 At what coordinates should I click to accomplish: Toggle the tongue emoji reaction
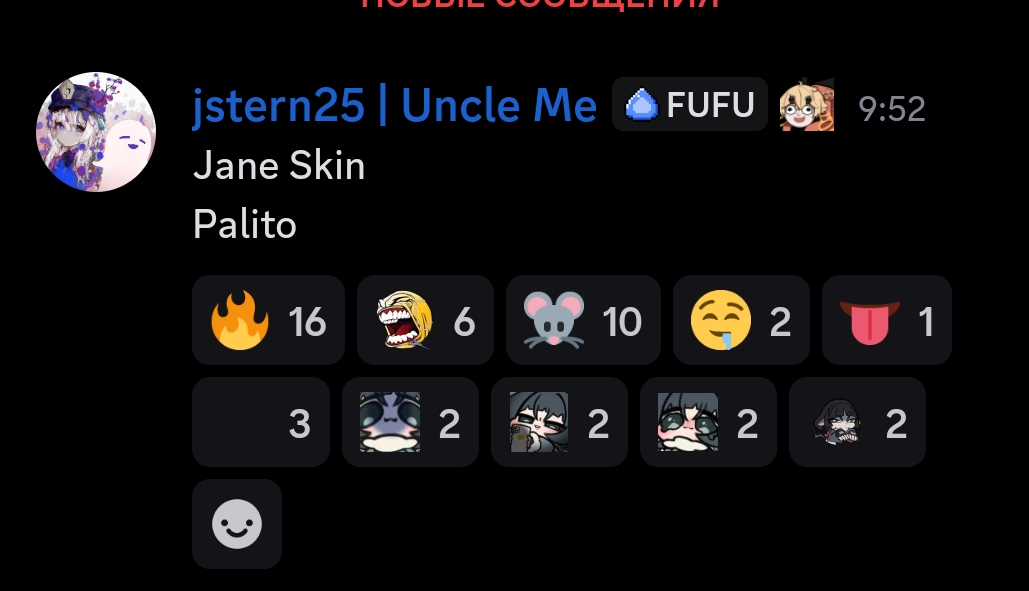(887, 320)
